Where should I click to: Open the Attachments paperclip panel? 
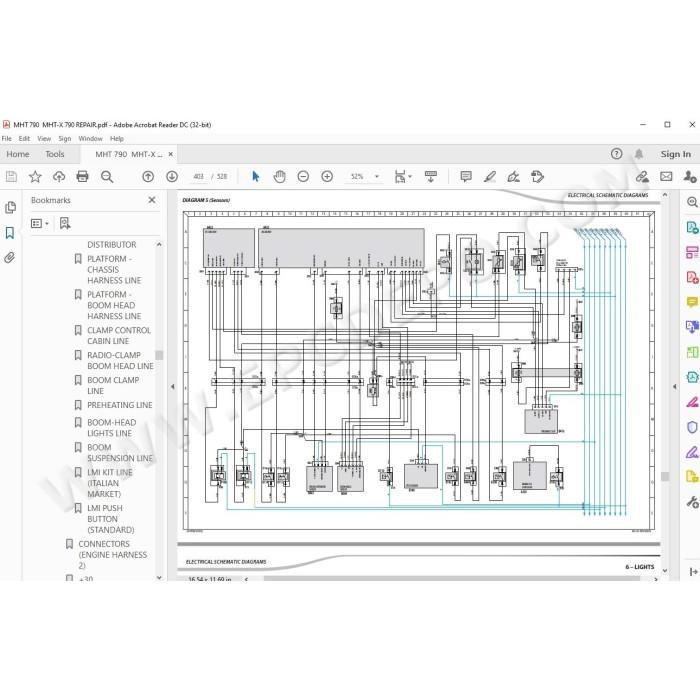coord(10,258)
